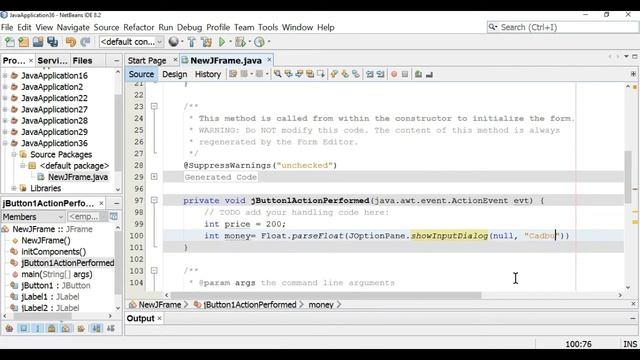Click the Stop Macro Recording square icon
This screenshot has width=640, height=360.
coord(405,74)
